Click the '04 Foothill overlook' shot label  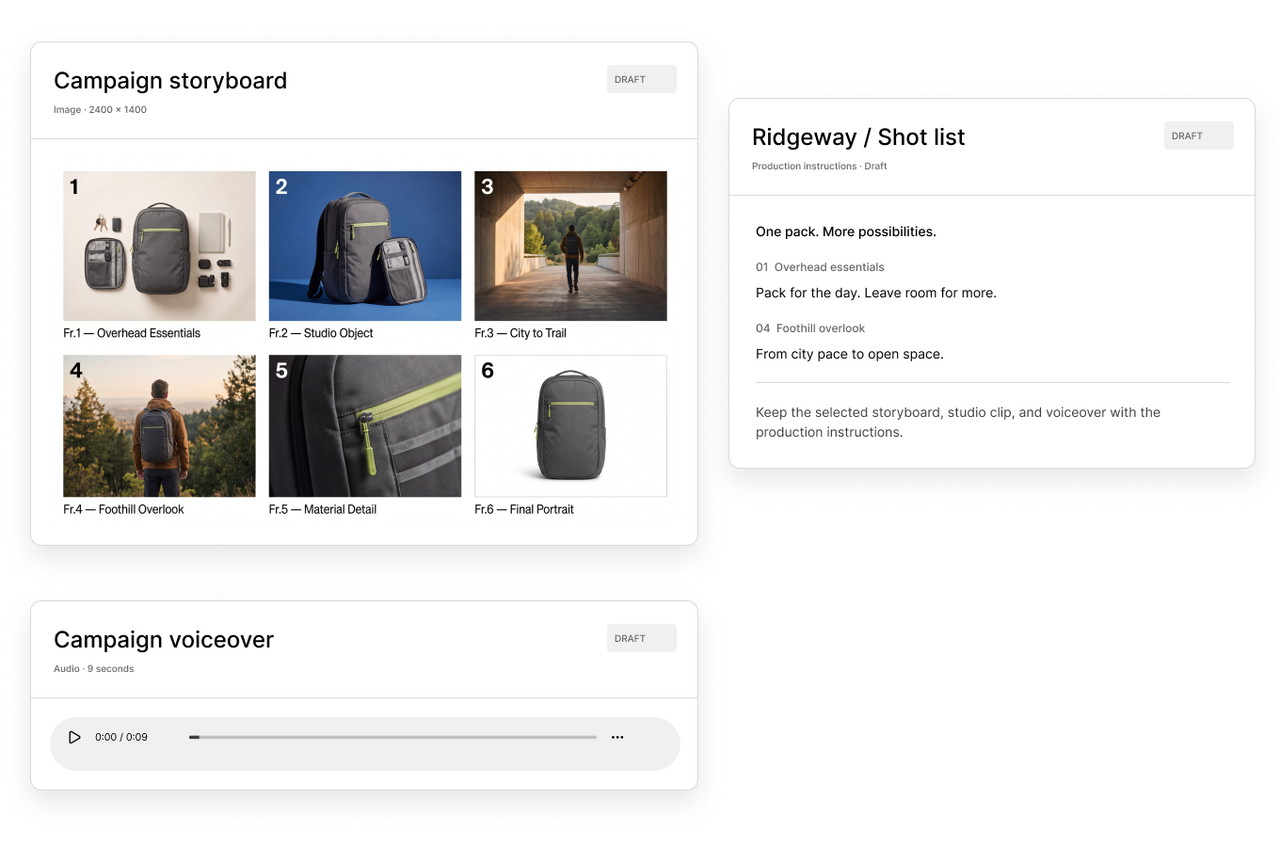810,328
